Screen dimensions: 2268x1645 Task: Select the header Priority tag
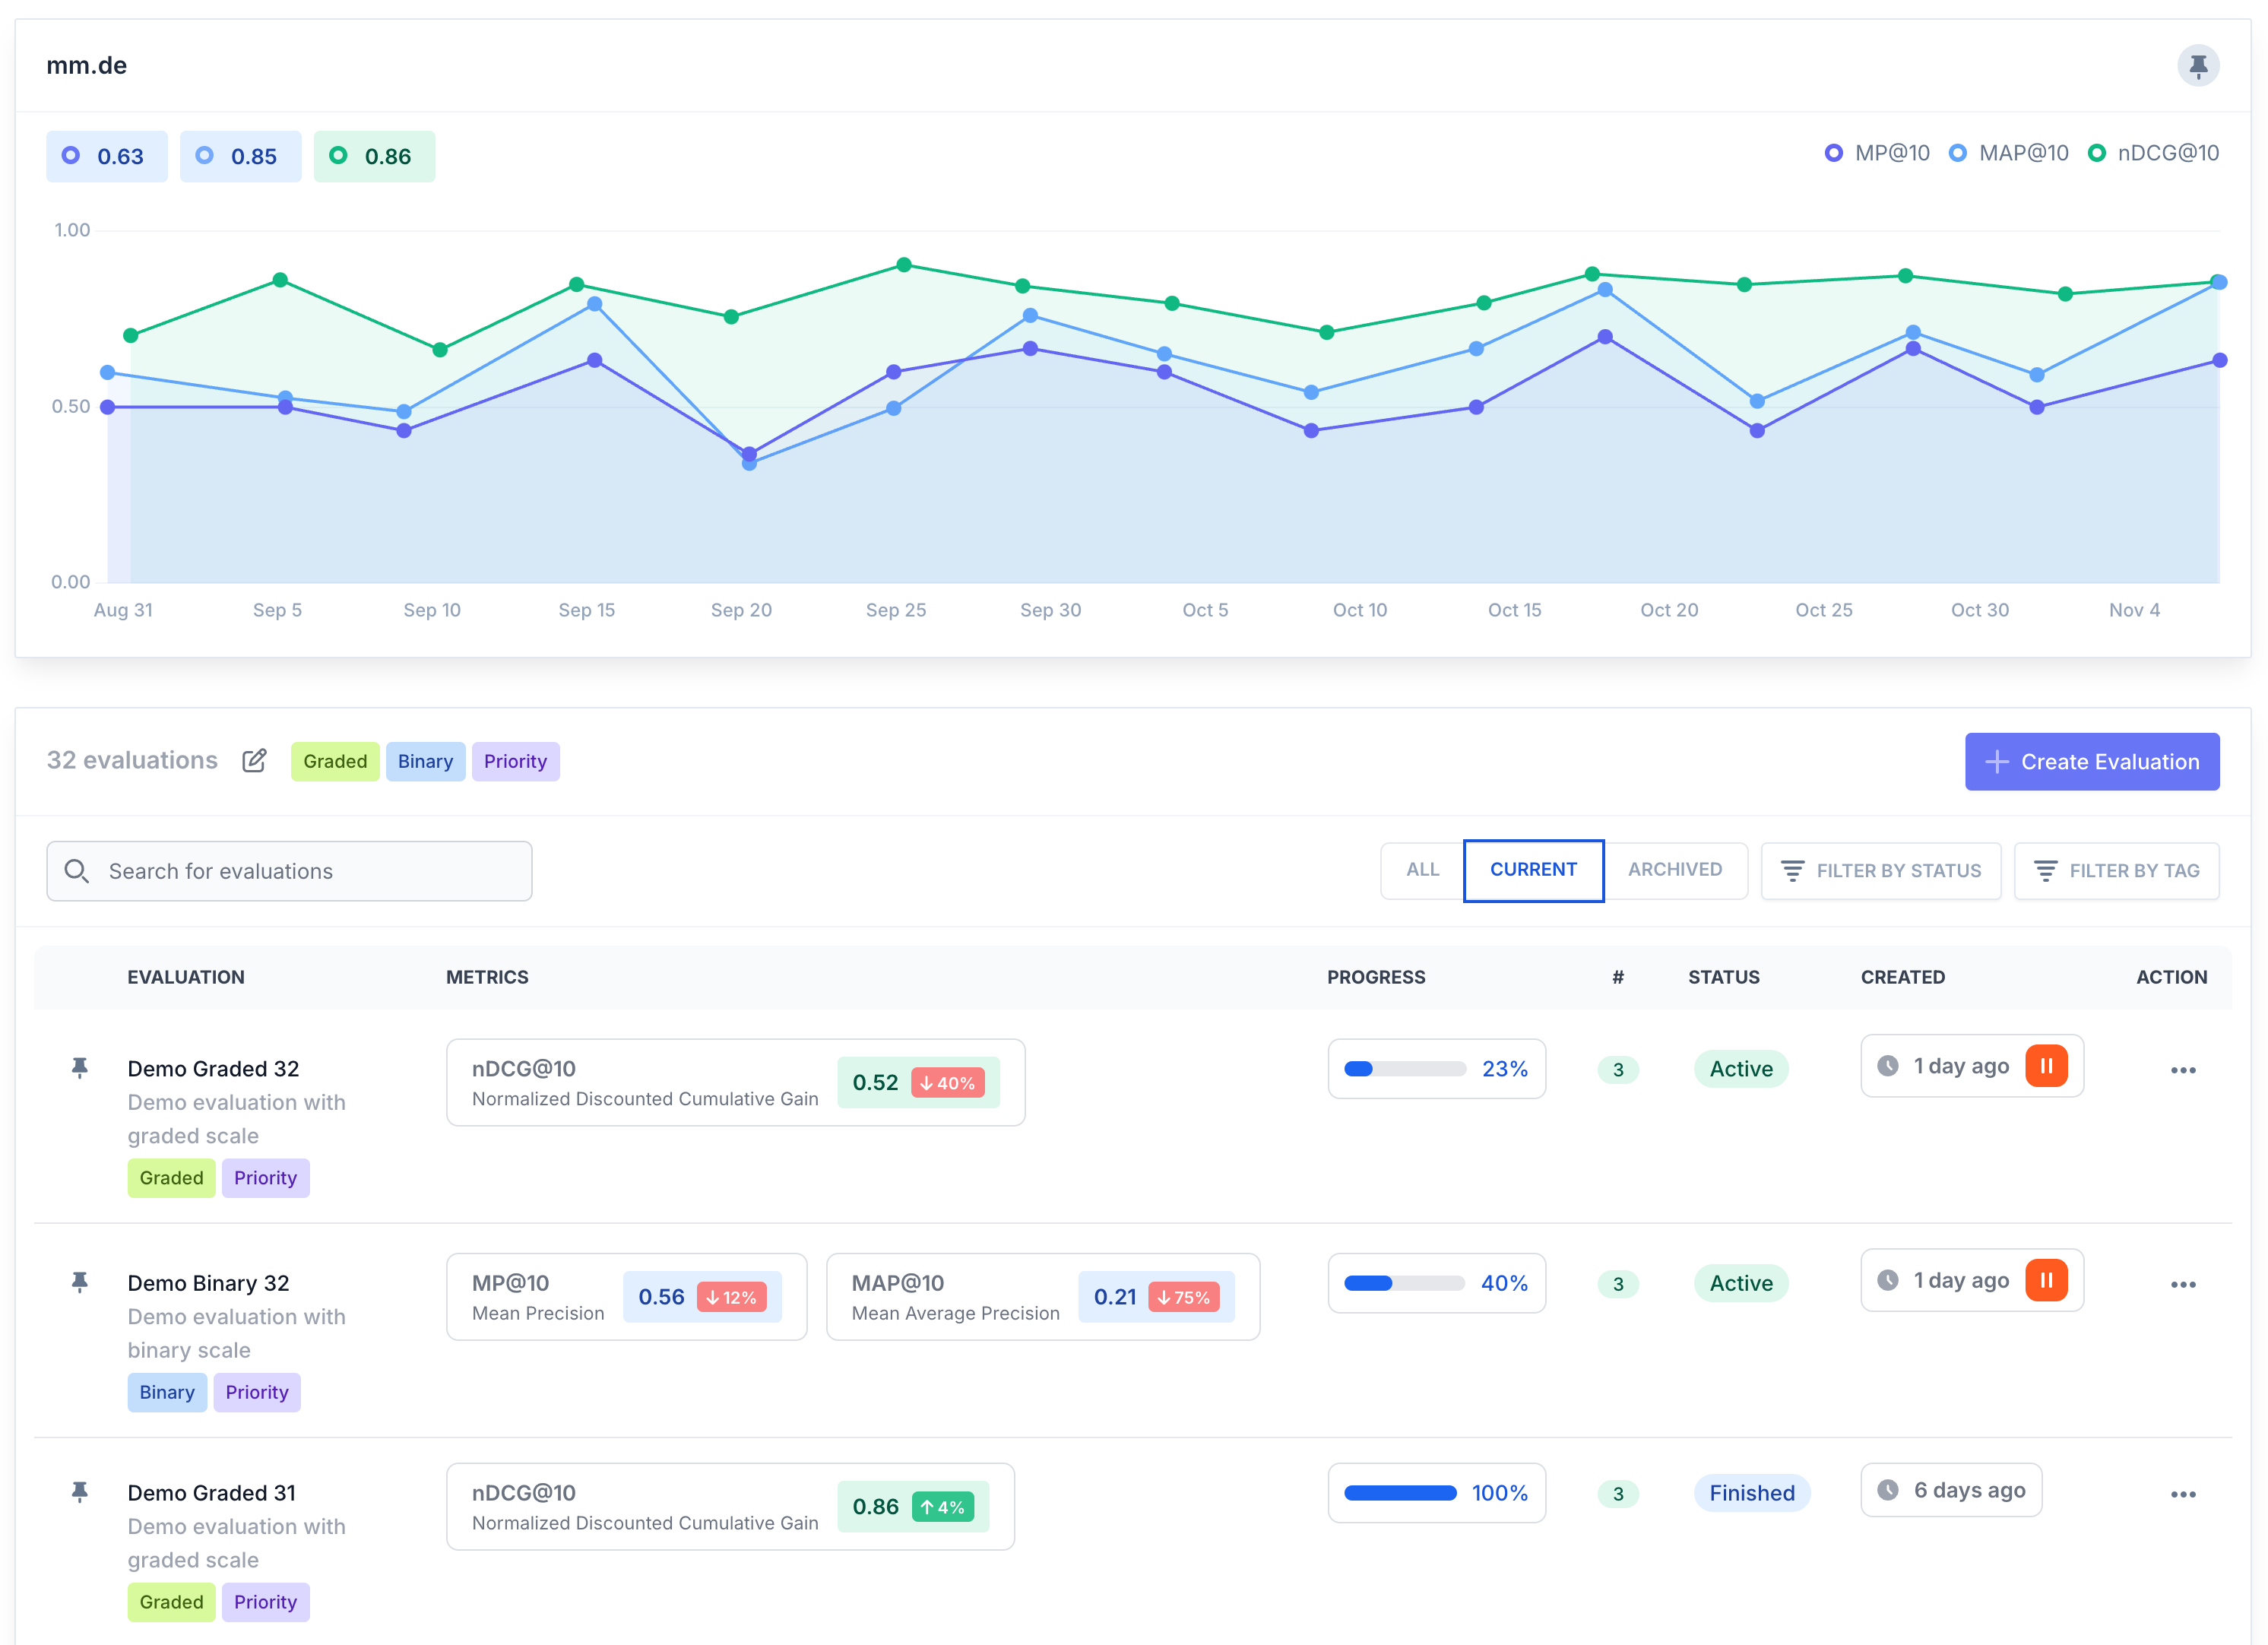point(515,762)
